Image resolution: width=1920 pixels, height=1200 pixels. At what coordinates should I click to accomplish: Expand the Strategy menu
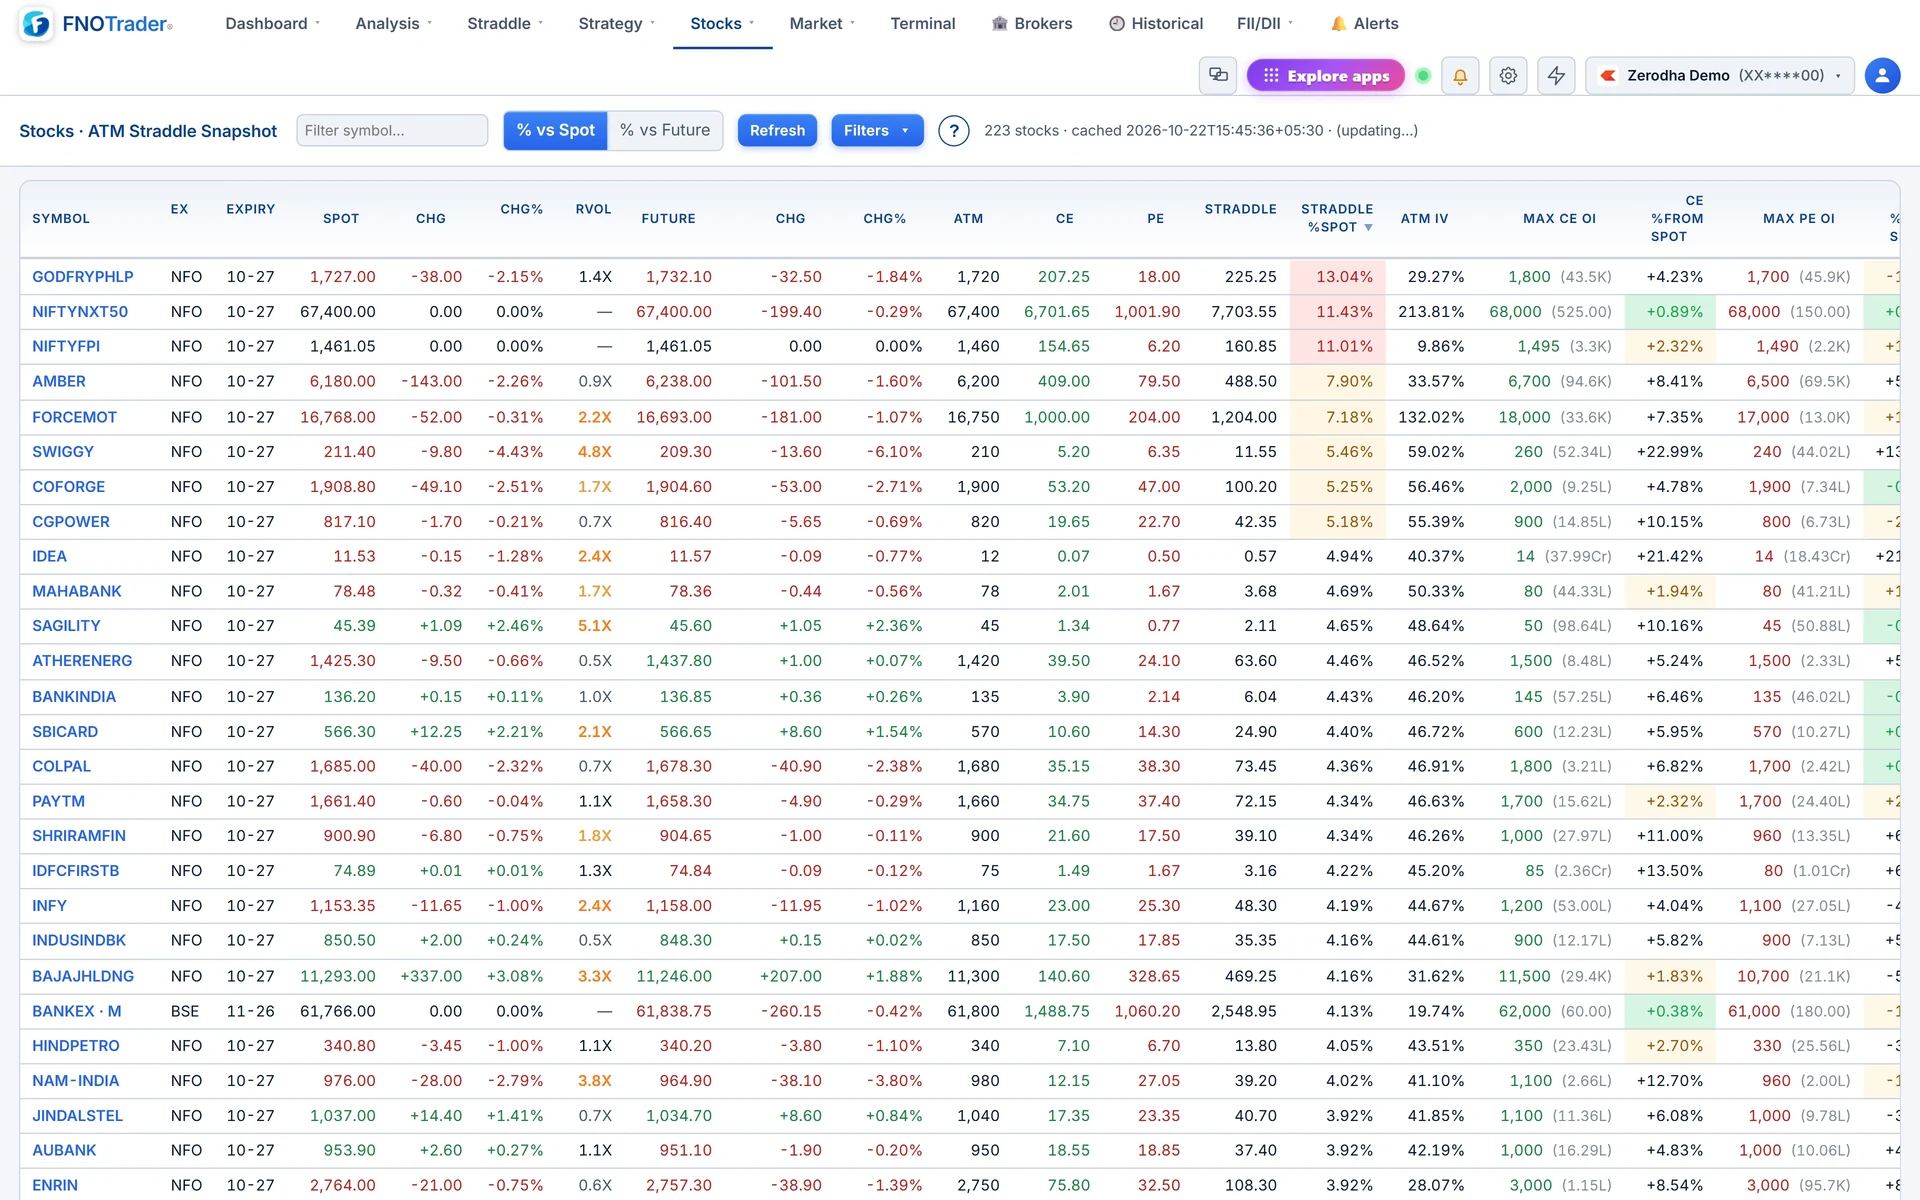click(617, 23)
